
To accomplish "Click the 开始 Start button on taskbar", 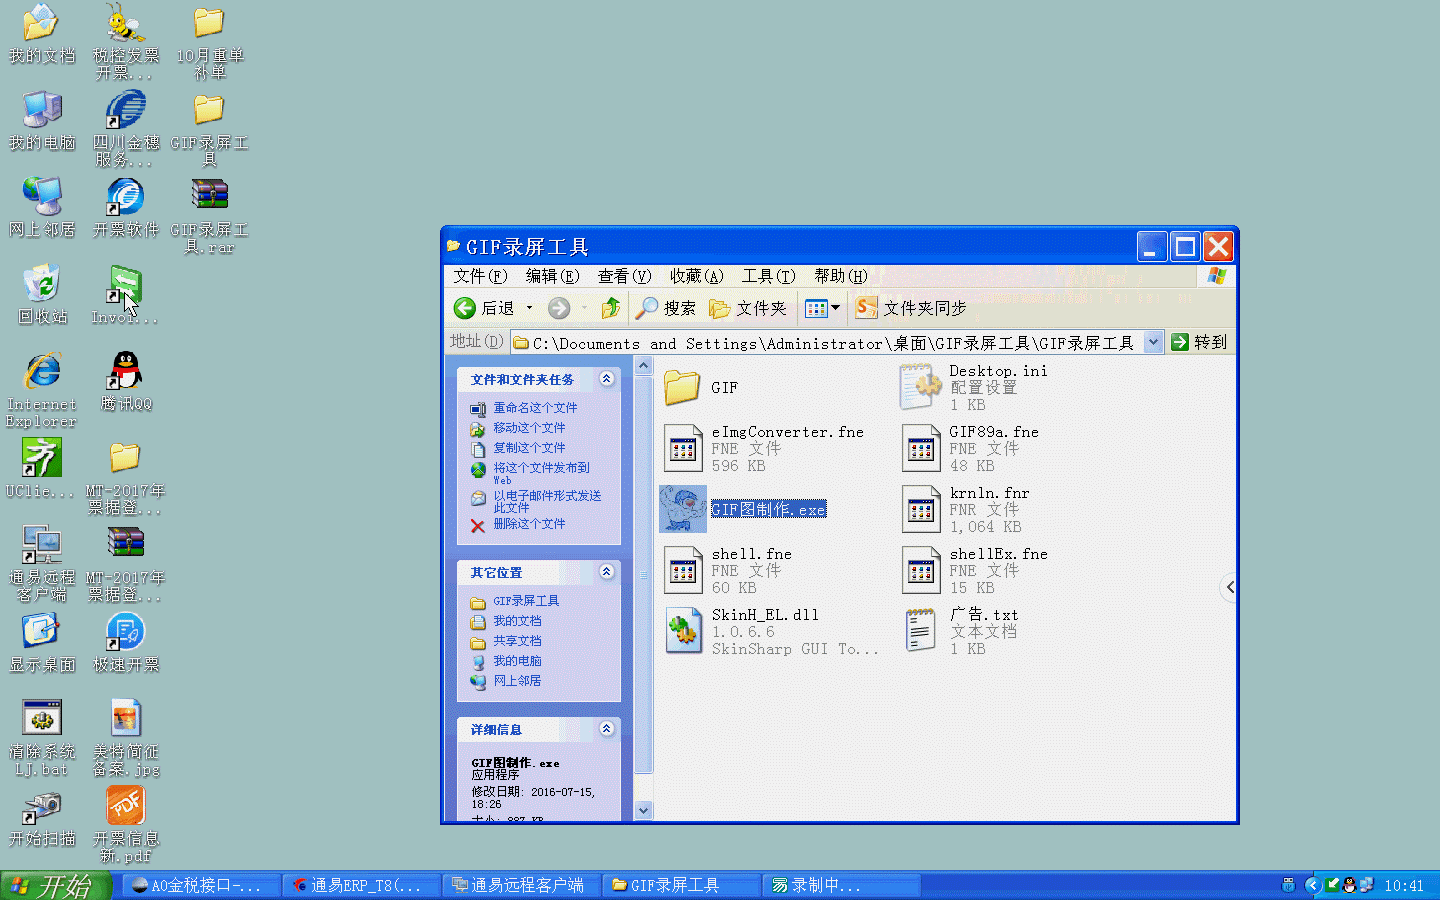I will coord(54,885).
